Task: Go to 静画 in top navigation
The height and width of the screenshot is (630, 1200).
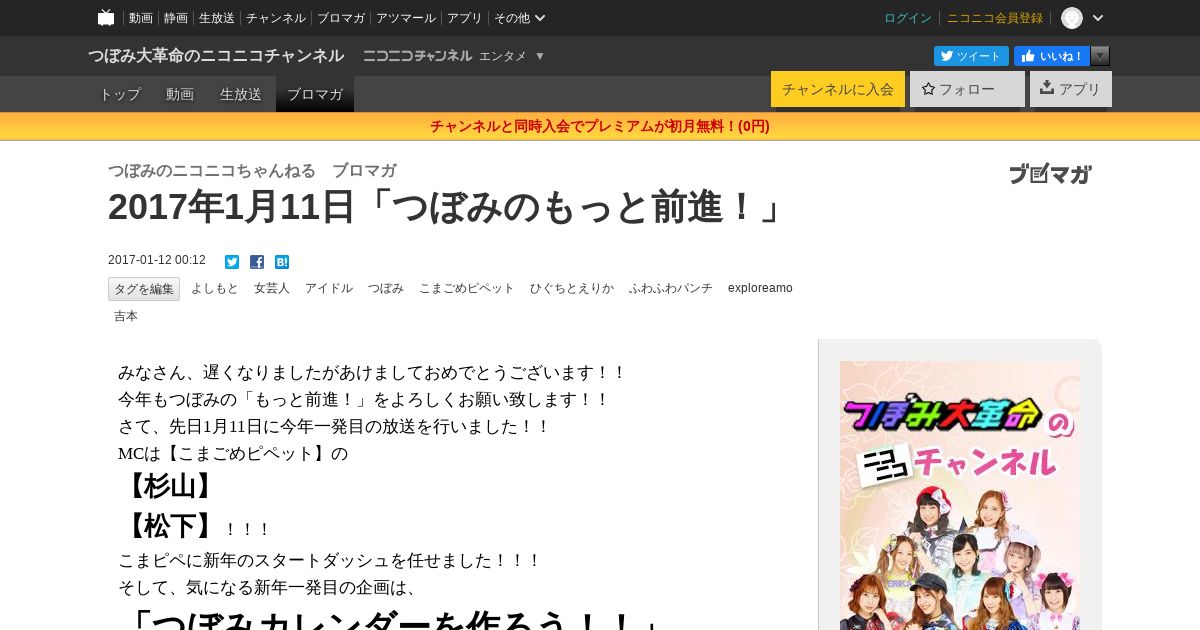Action: (x=176, y=18)
